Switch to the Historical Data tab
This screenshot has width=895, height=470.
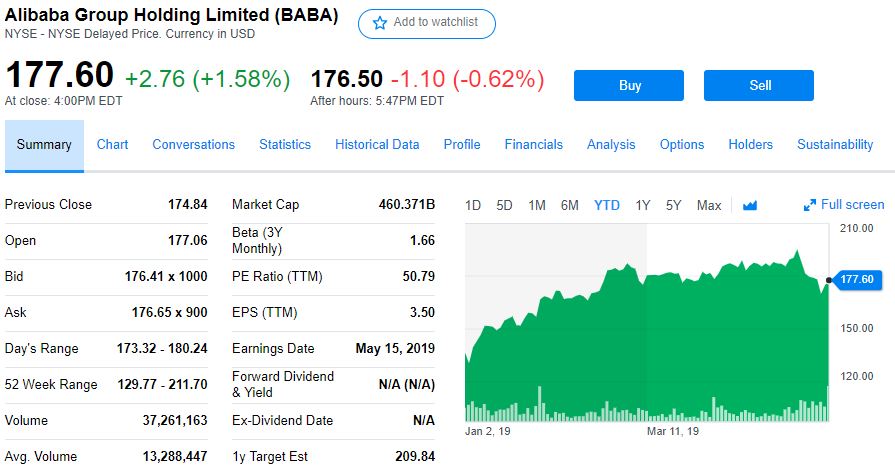point(377,144)
